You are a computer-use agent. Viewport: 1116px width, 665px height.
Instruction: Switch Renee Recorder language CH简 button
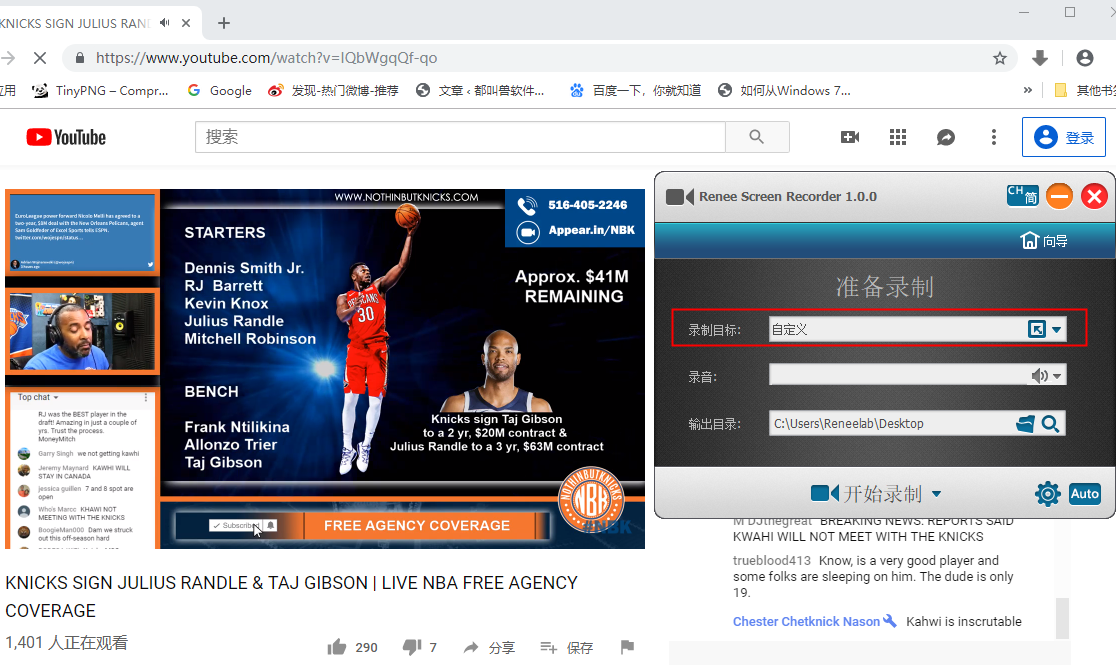[1022, 195]
